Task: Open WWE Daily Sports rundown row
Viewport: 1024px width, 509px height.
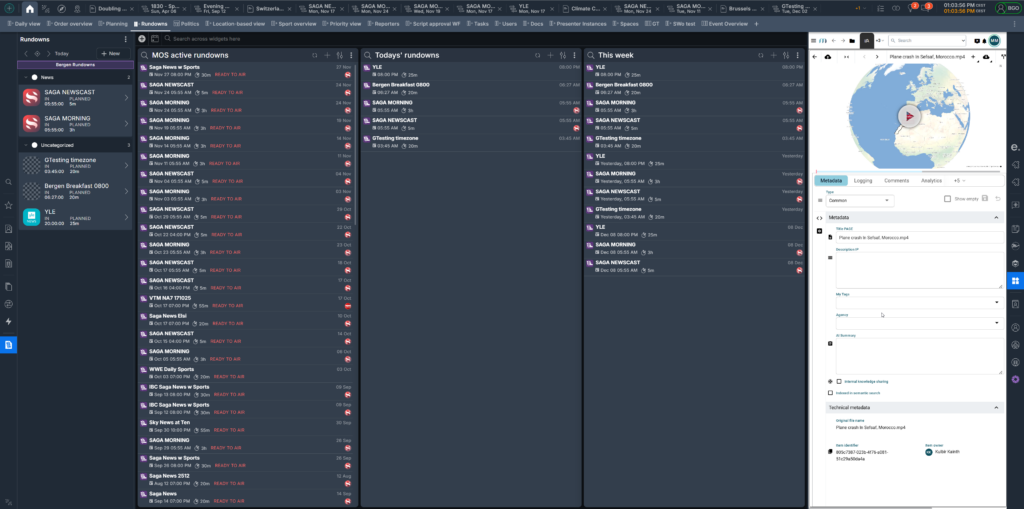Action: pyautogui.click(x=247, y=372)
